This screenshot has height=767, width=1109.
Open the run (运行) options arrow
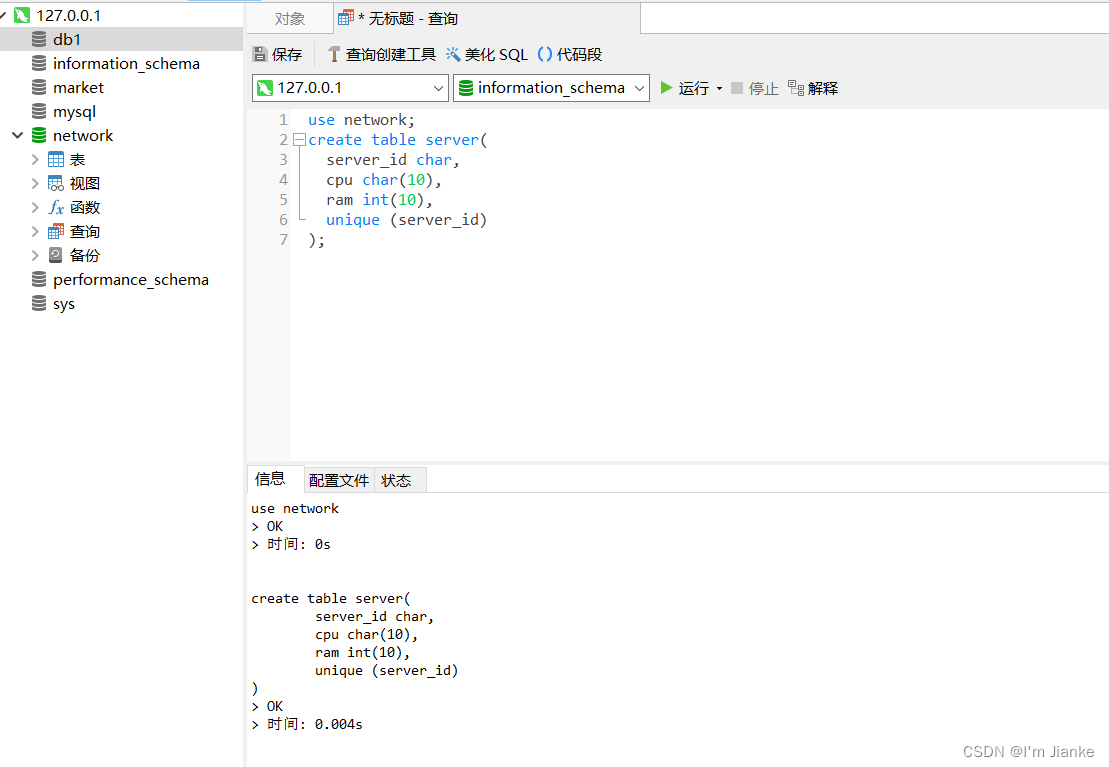[719, 88]
